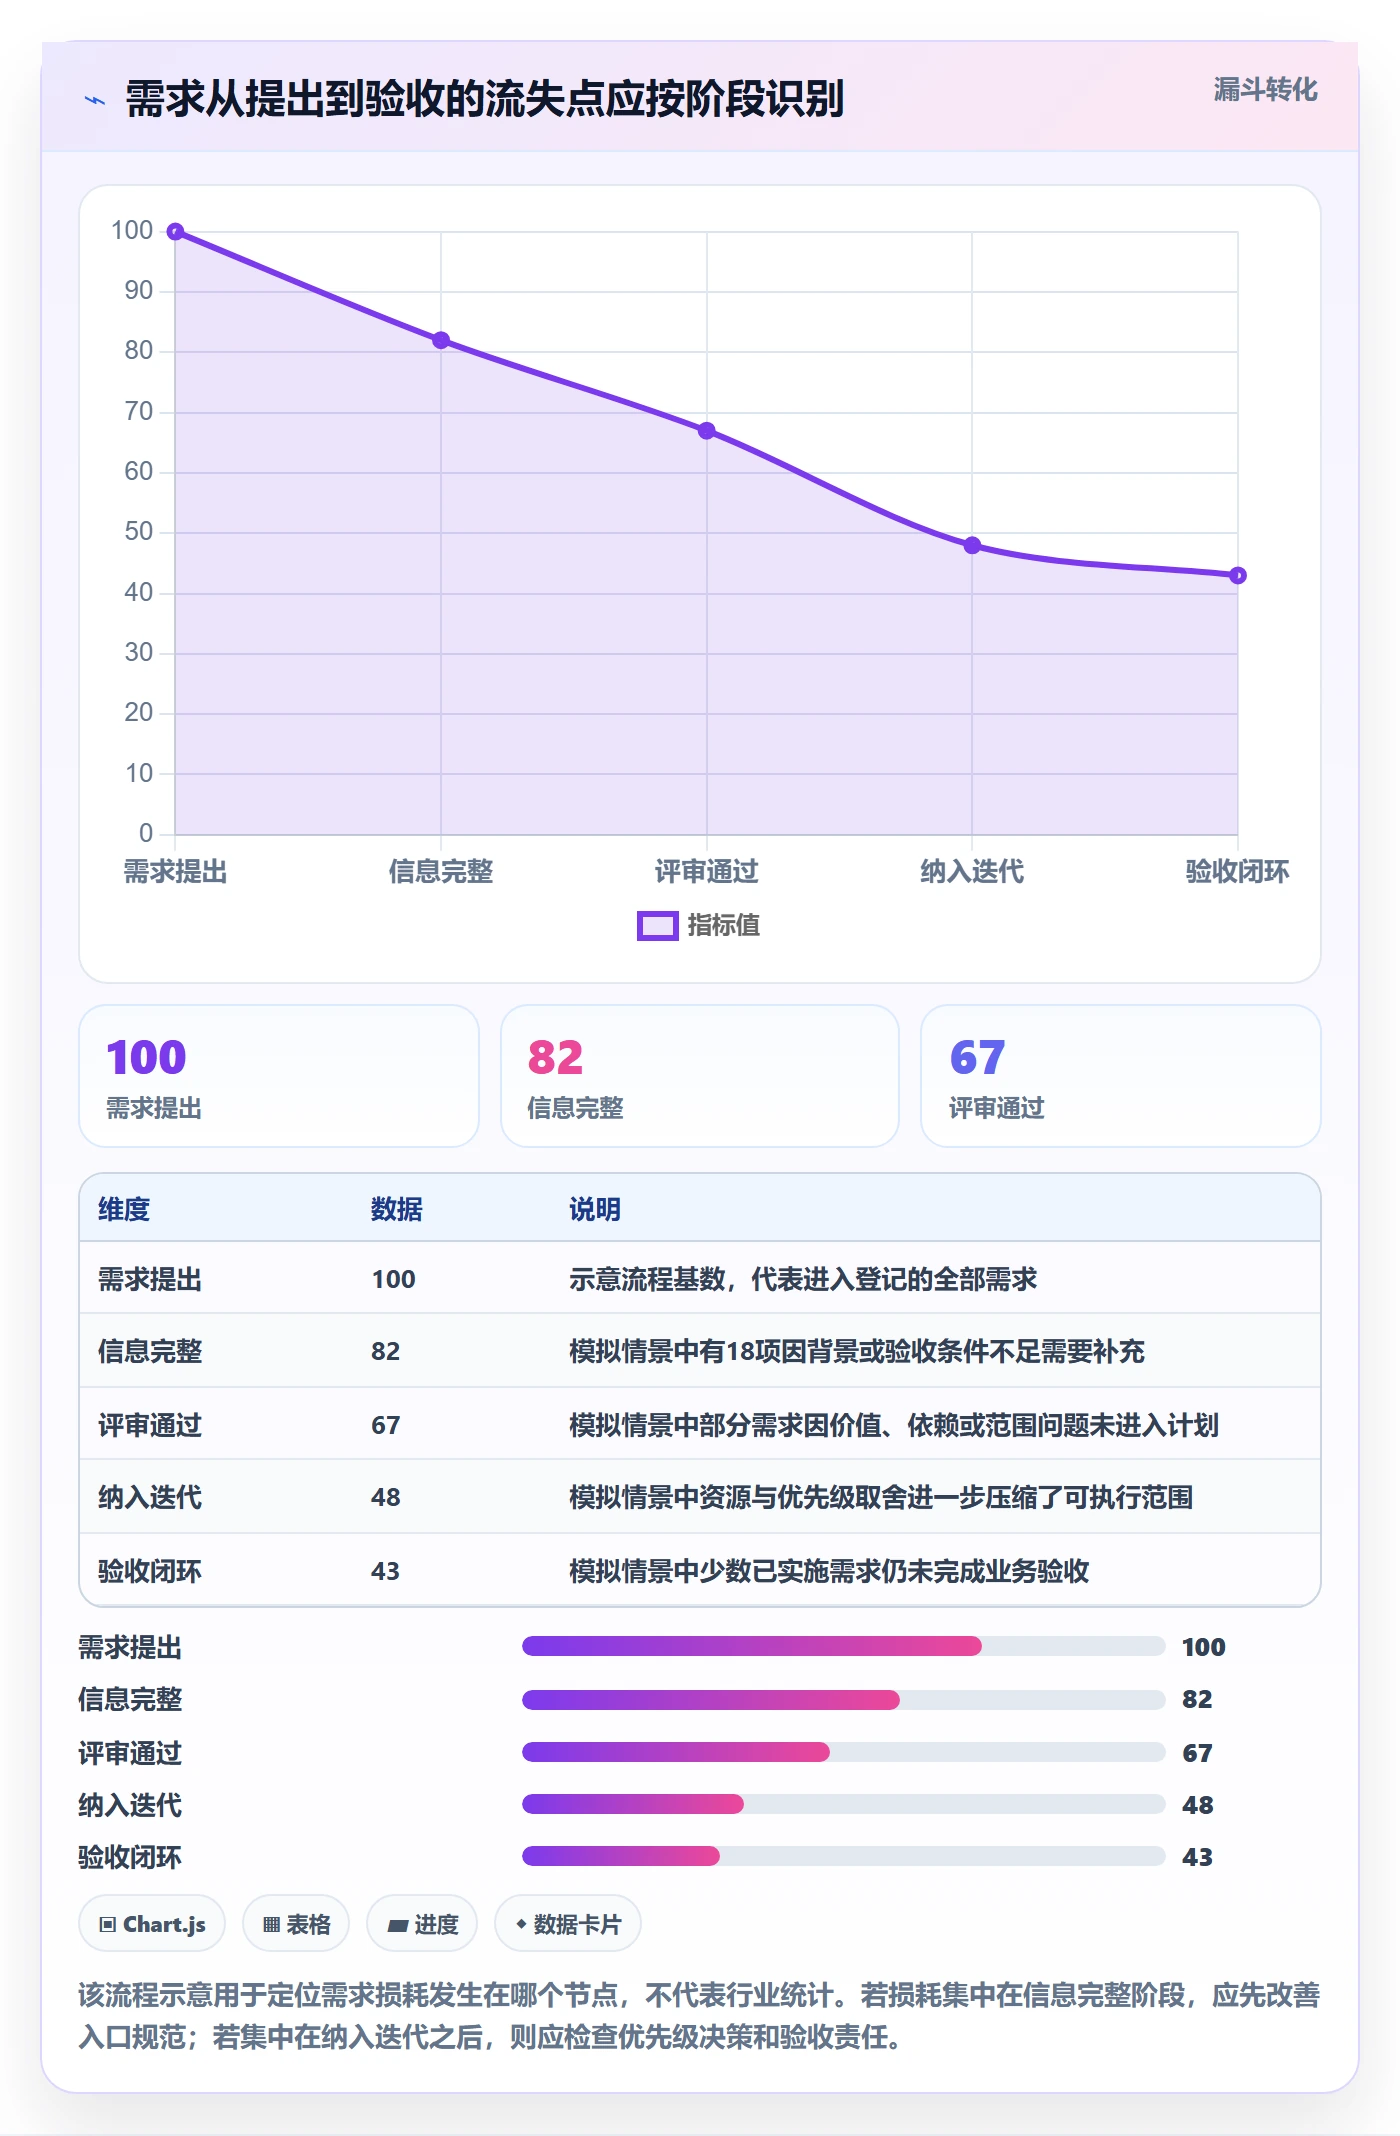Click the 信息完整 progress bar
The width and height of the screenshot is (1400, 2136).
(843, 1699)
